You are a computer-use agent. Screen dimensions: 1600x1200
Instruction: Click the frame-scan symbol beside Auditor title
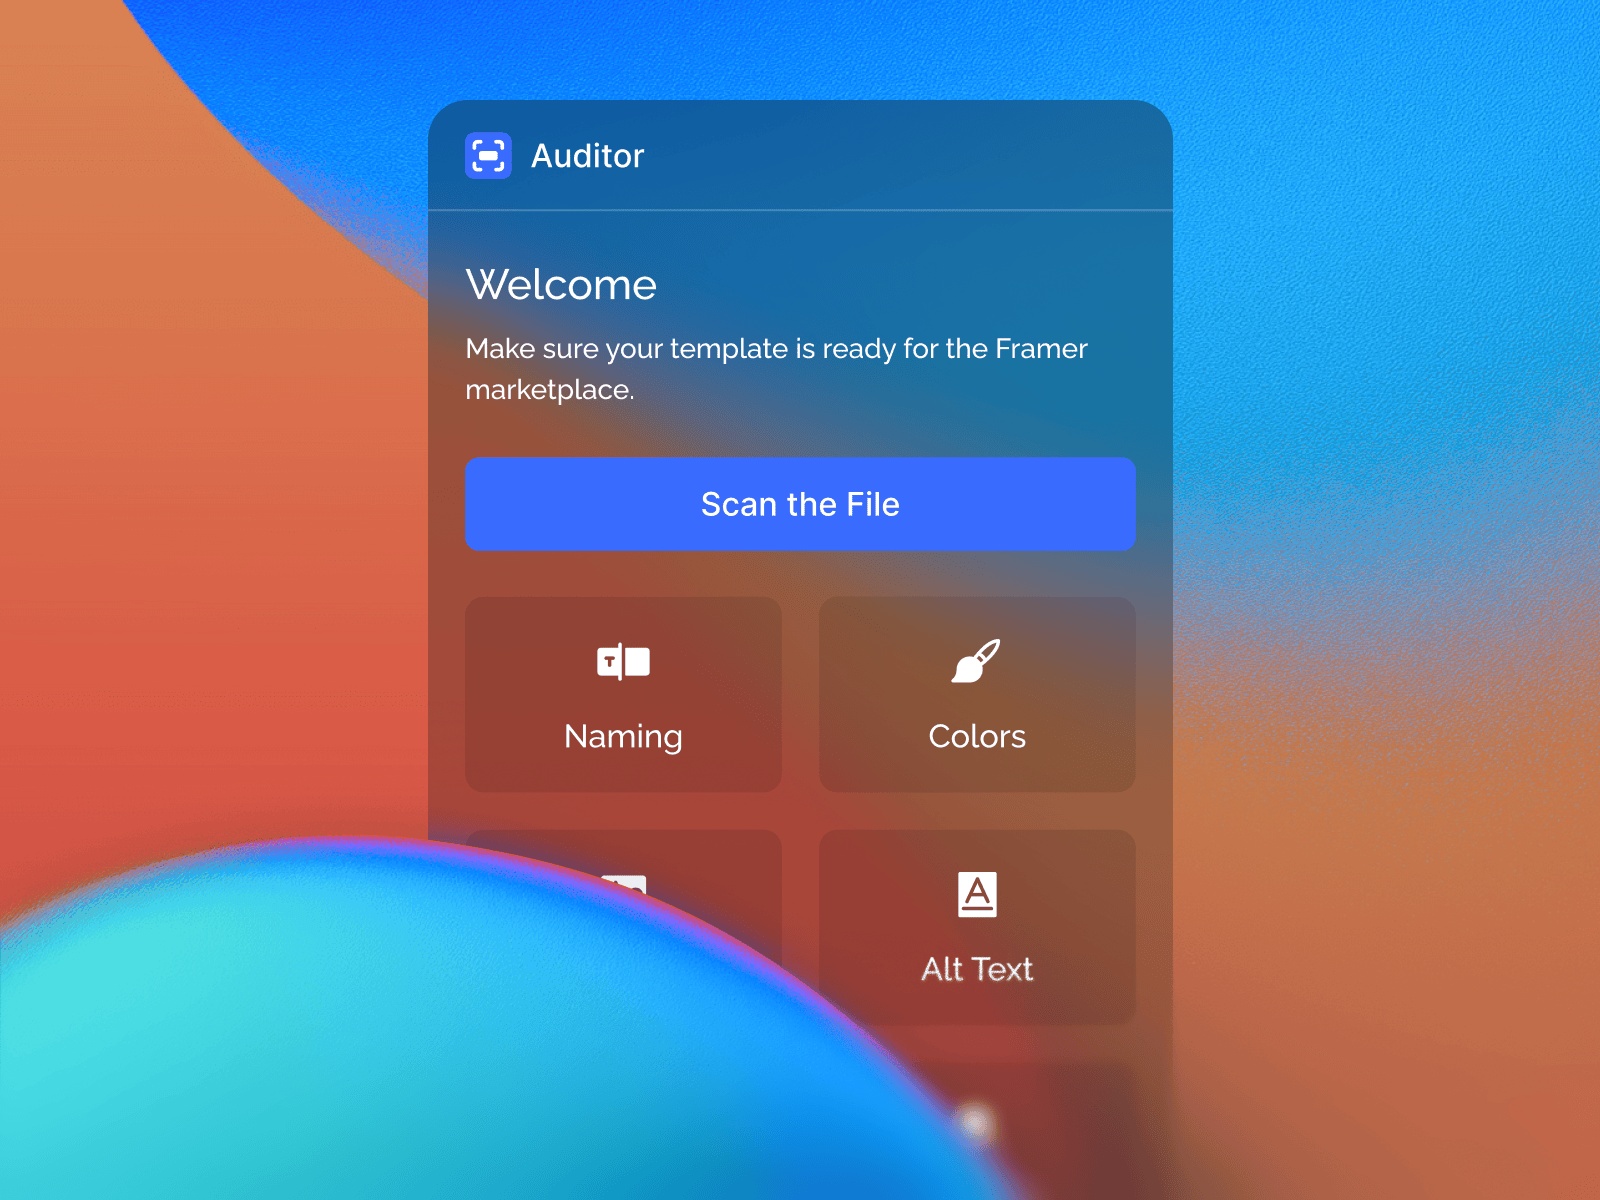click(489, 155)
